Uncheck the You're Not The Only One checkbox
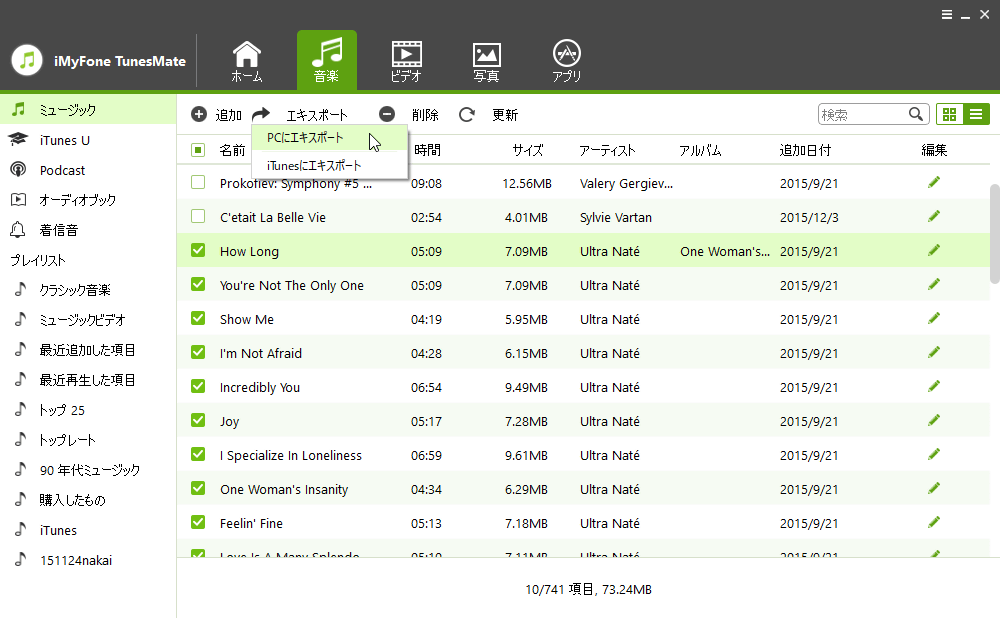This screenshot has width=1000, height=618. click(198, 284)
